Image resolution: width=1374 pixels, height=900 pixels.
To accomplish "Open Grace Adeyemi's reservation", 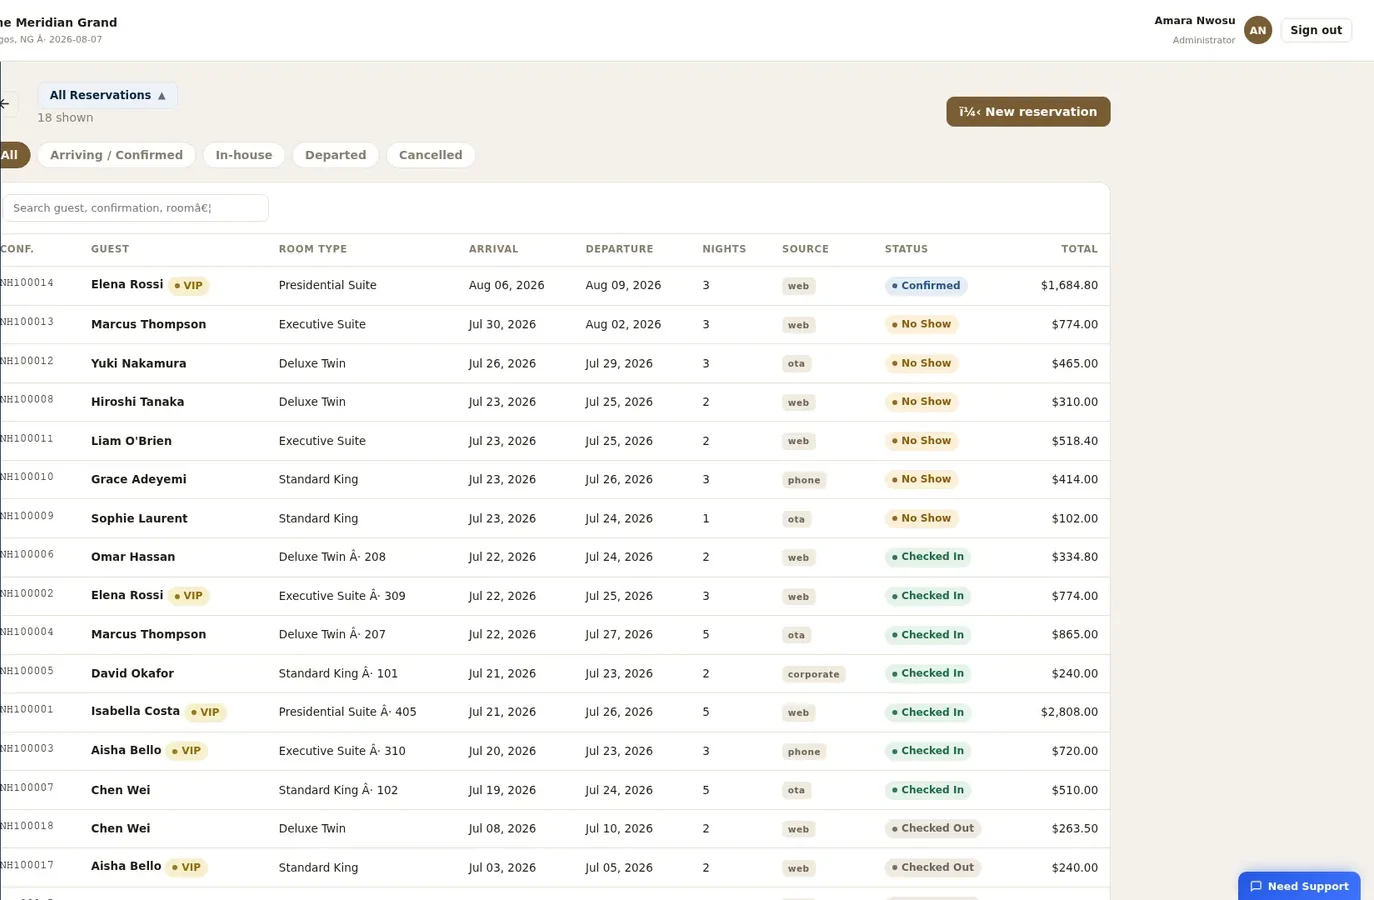I will 555,480.
